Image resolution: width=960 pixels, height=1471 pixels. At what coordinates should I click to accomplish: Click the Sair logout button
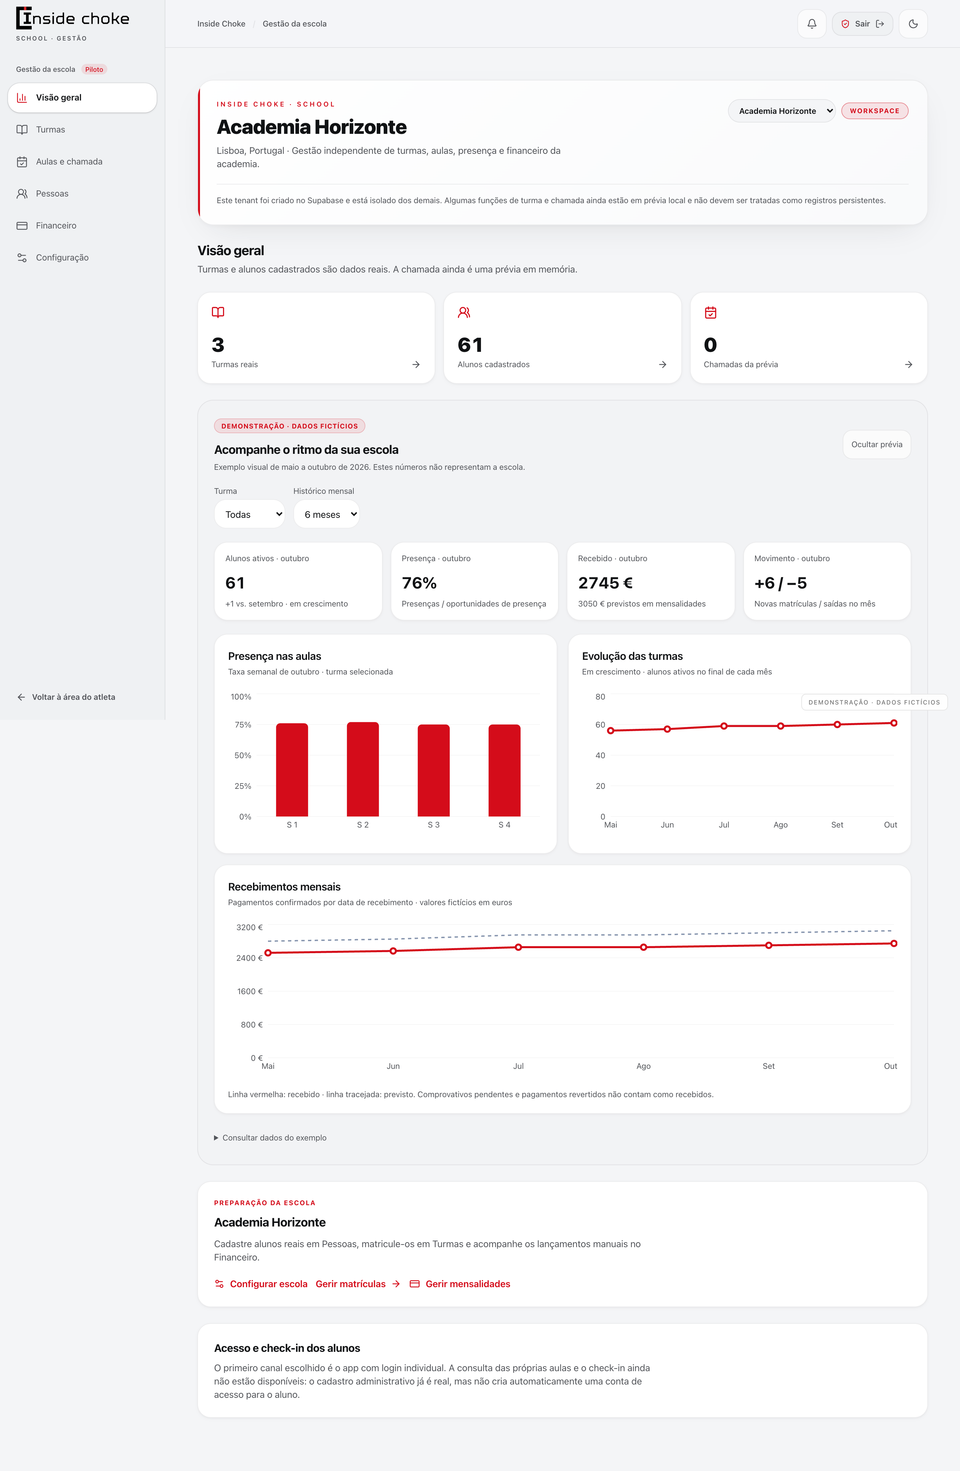click(862, 24)
